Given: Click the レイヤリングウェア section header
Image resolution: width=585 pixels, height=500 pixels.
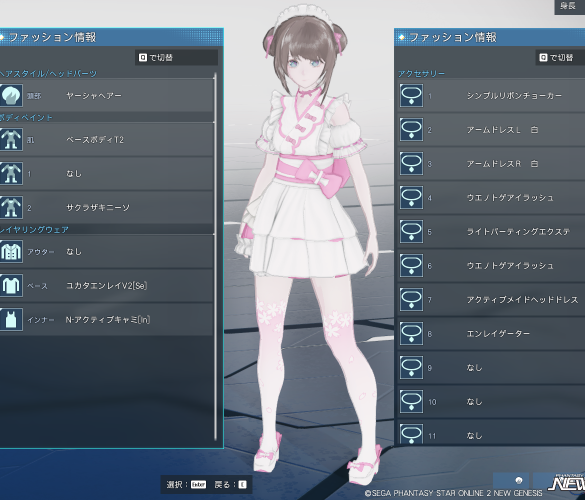Looking at the screenshot, I should [34, 229].
